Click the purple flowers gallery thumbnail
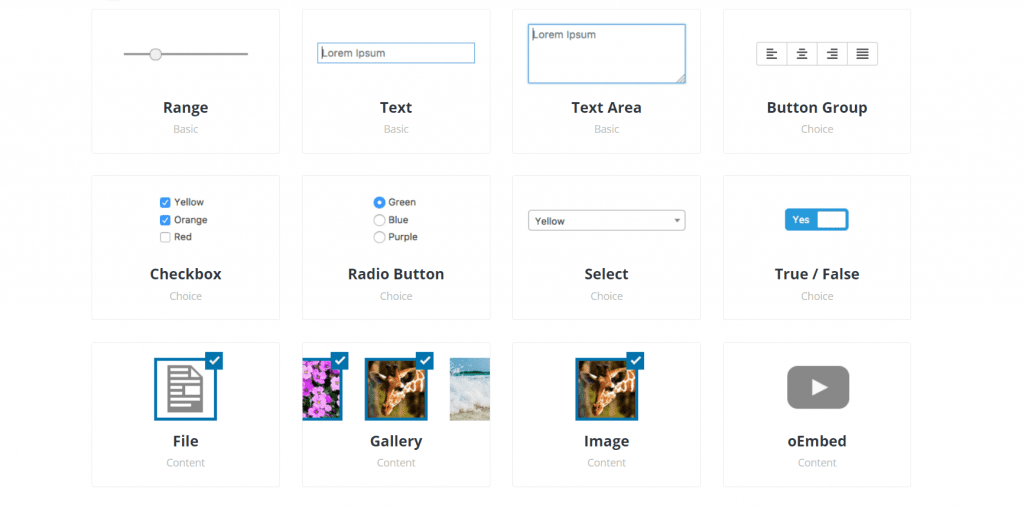Image resolution: width=1024 pixels, height=509 pixels. [323, 389]
